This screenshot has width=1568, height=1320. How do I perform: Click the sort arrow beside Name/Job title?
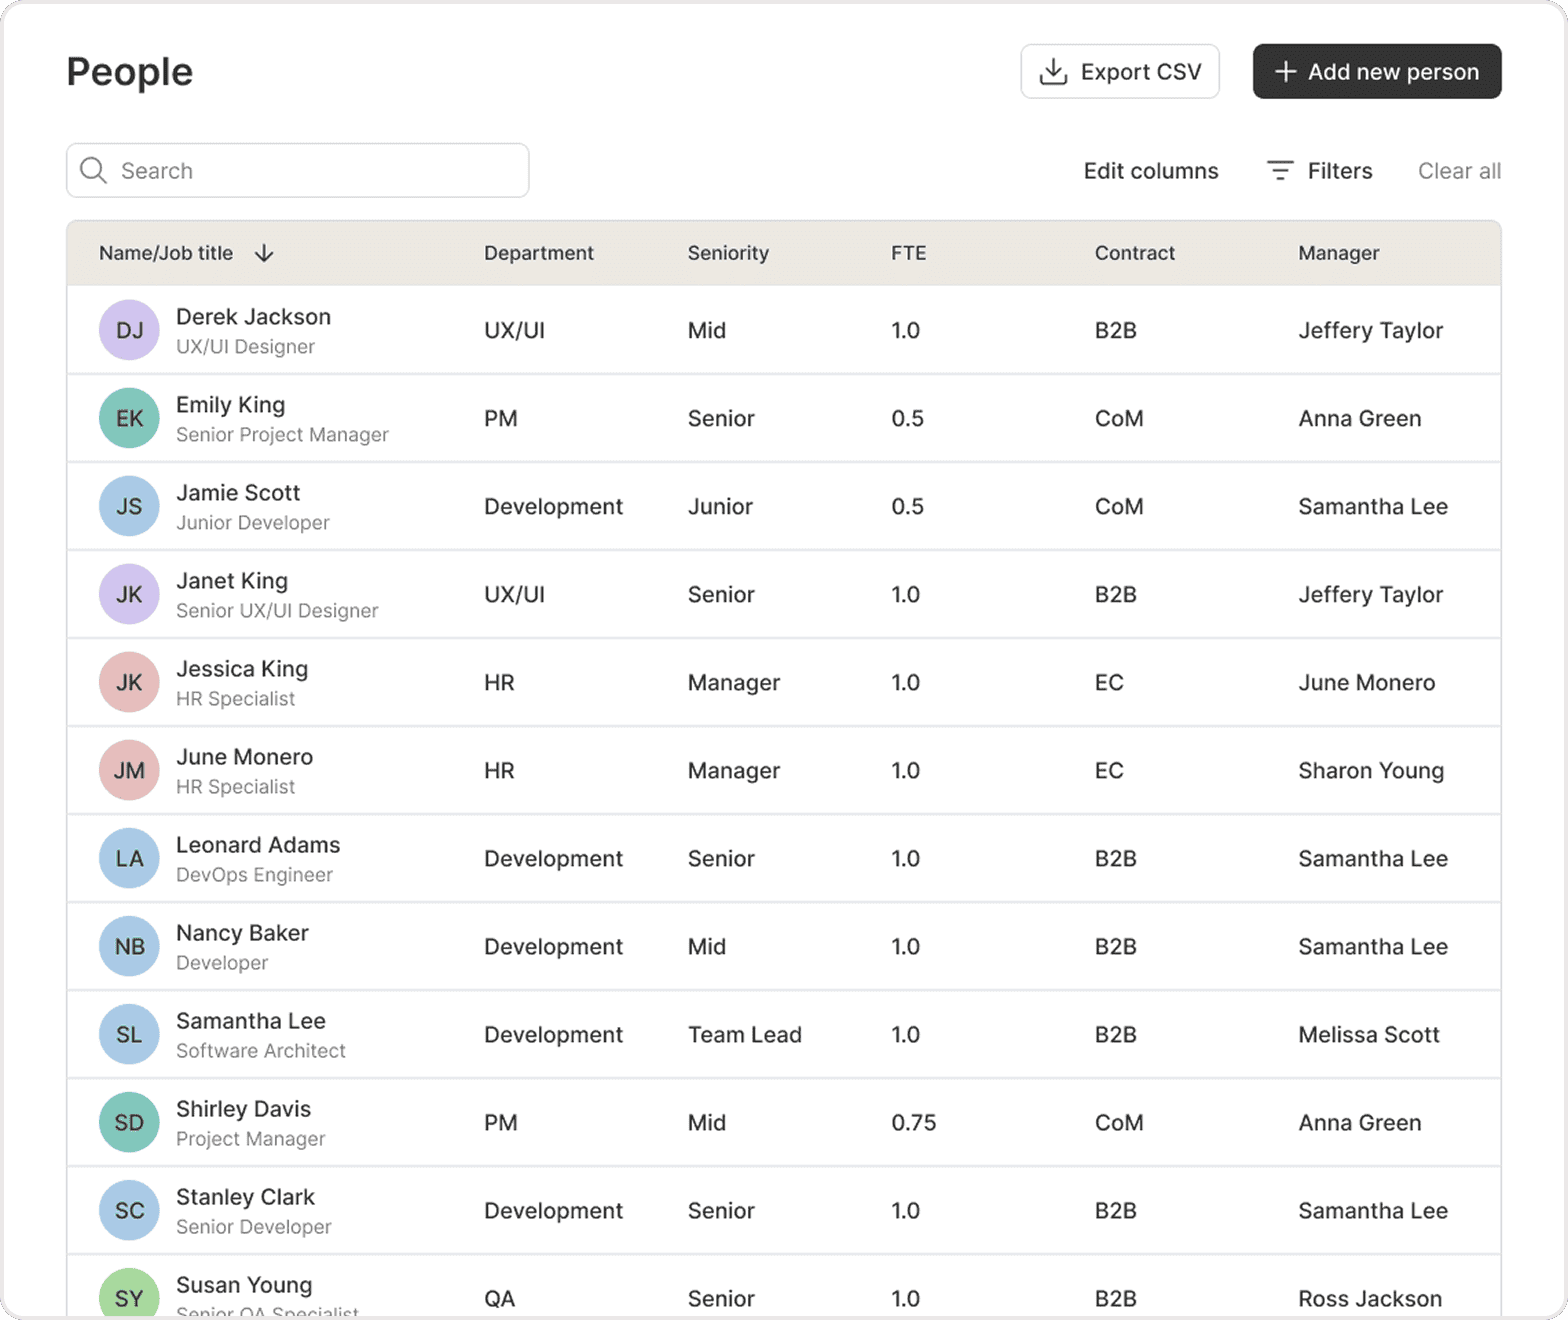pyautogui.click(x=264, y=254)
